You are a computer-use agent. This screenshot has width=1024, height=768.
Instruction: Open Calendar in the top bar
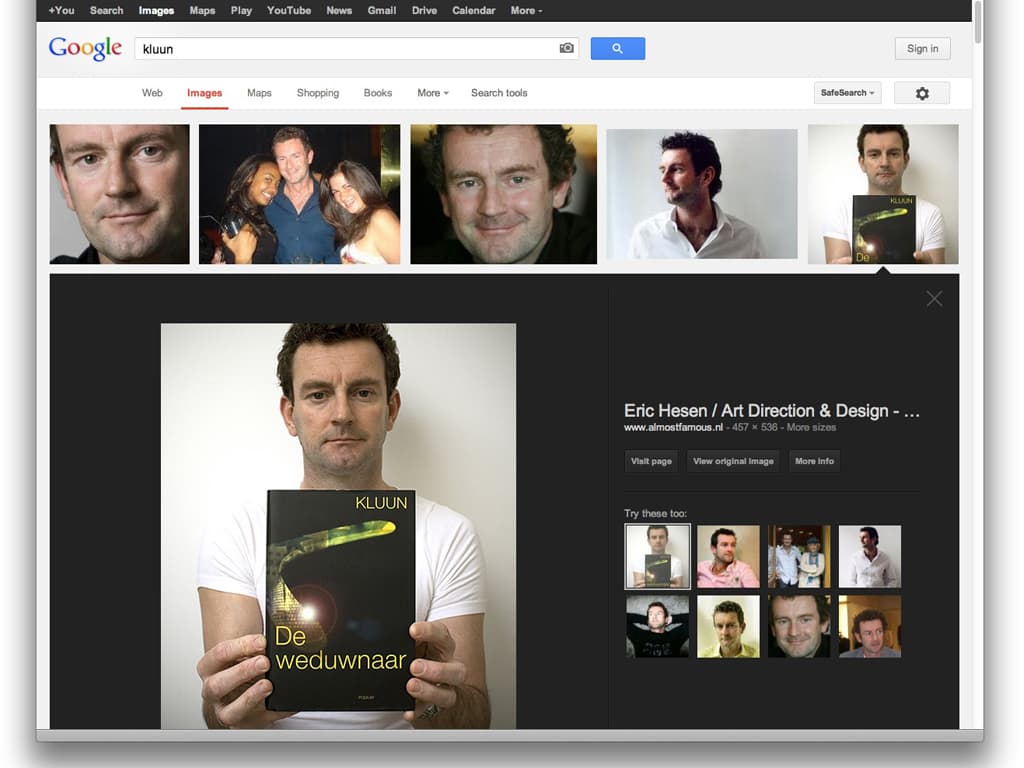[x=473, y=10]
